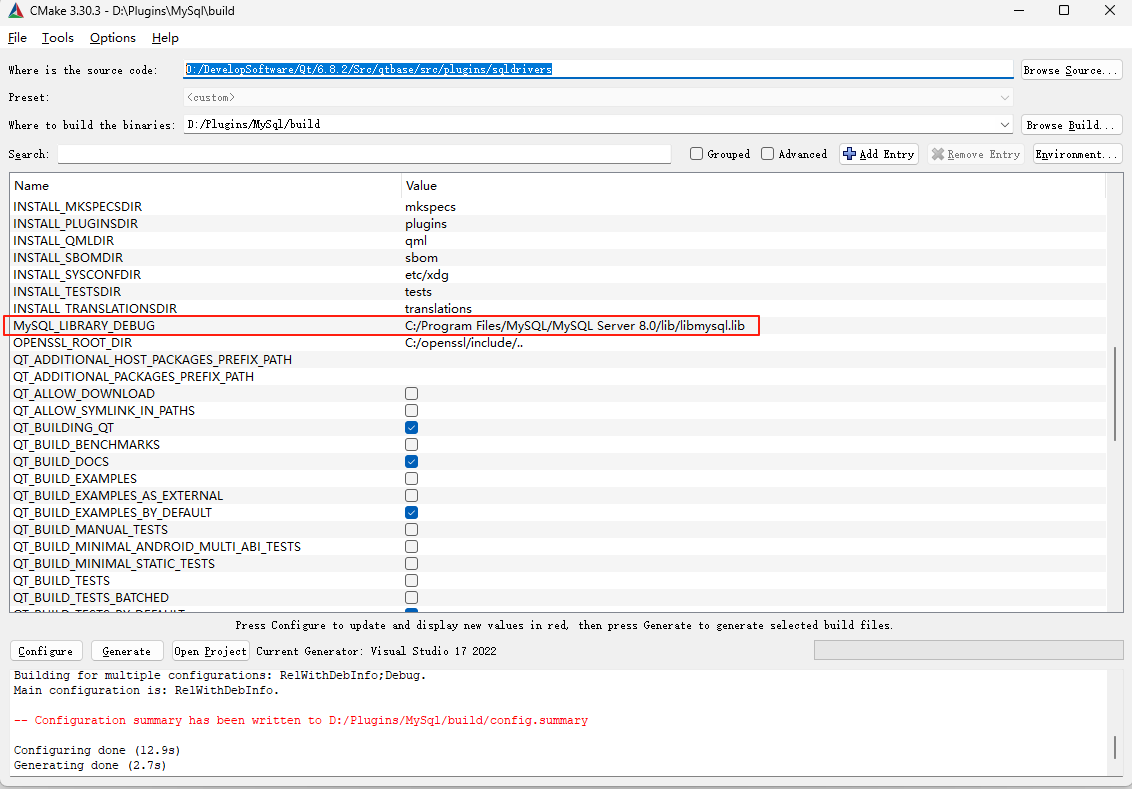The height and width of the screenshot is (789, 1132).
Task: Click Browse Source button
Action: (1071, 70)
